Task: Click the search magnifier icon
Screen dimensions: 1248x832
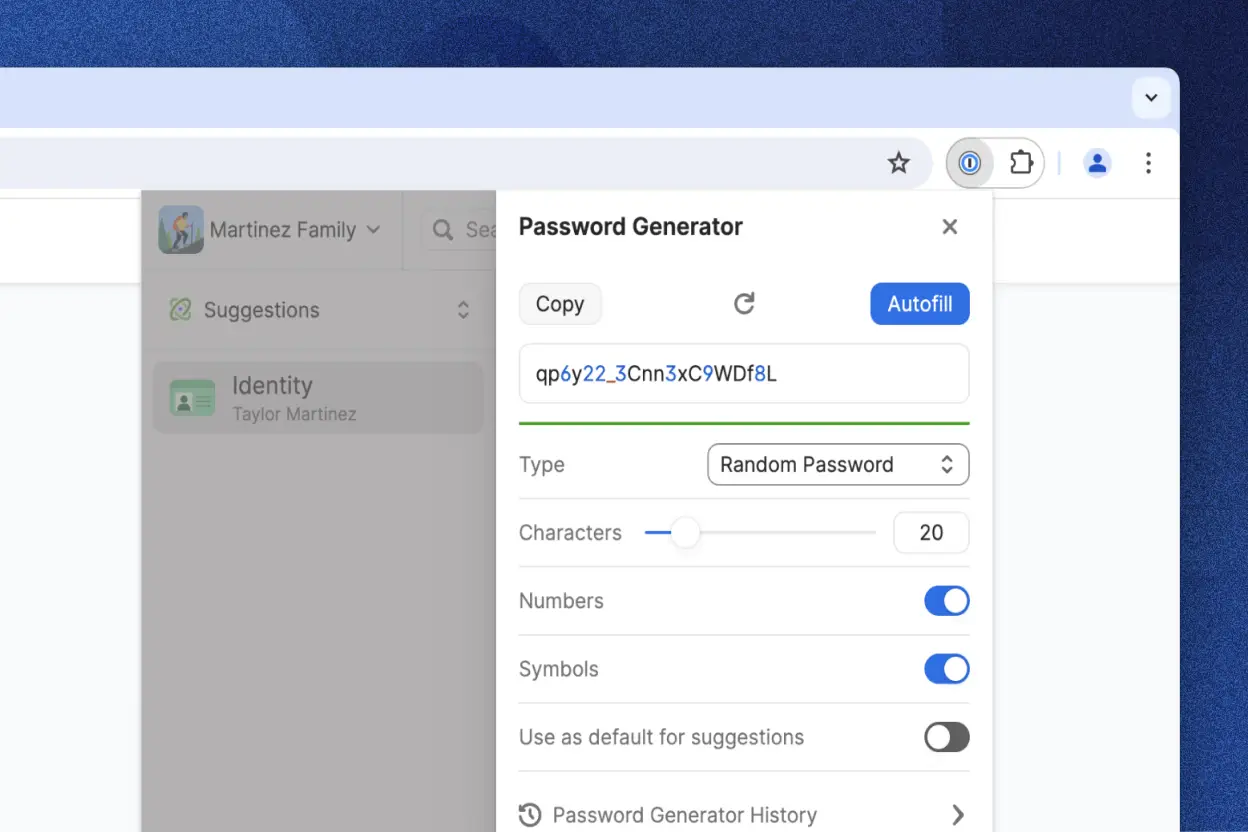Action: point(442,231)
